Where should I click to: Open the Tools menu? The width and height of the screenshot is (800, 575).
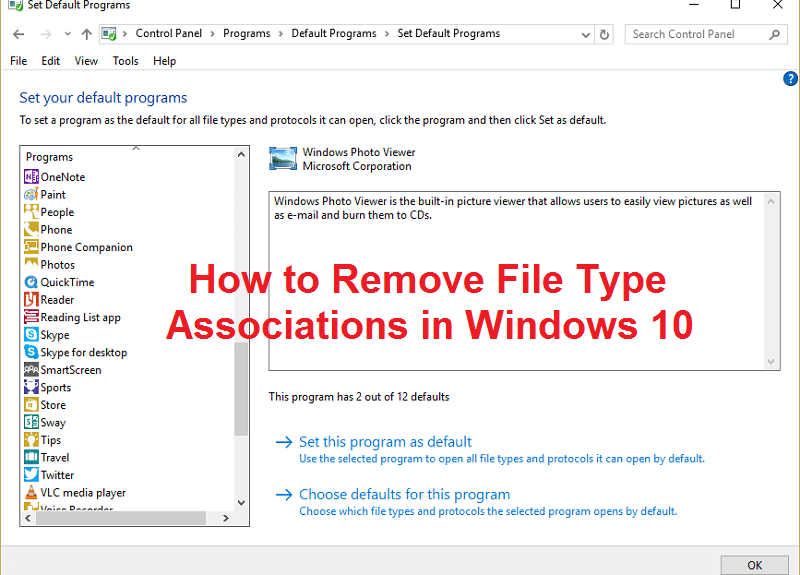pos(125,61)
